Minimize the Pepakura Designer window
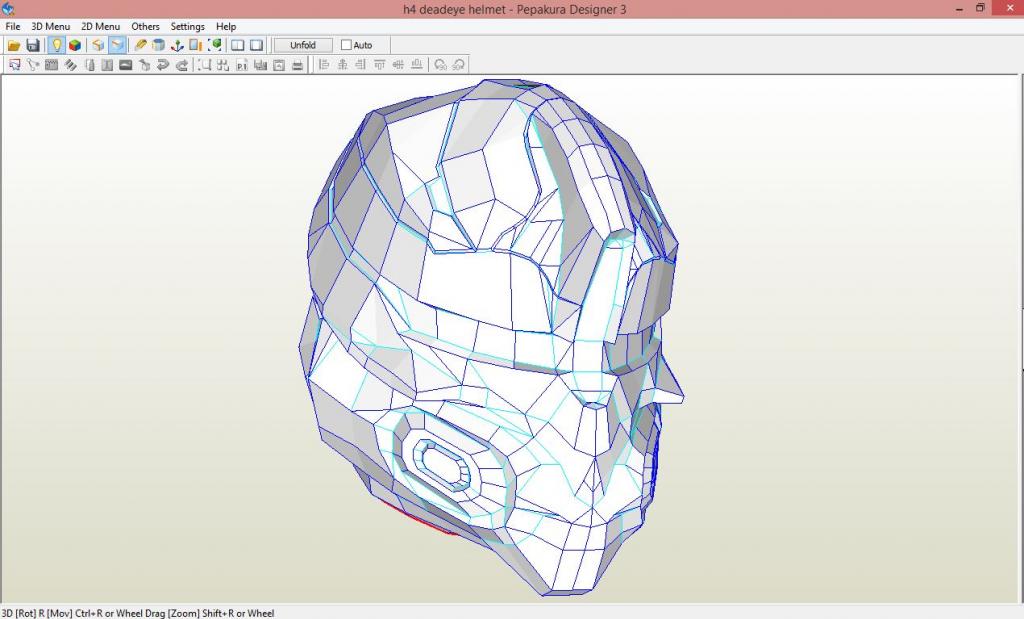This screenshot has height=619, width=1024. [x=959, y=9]
